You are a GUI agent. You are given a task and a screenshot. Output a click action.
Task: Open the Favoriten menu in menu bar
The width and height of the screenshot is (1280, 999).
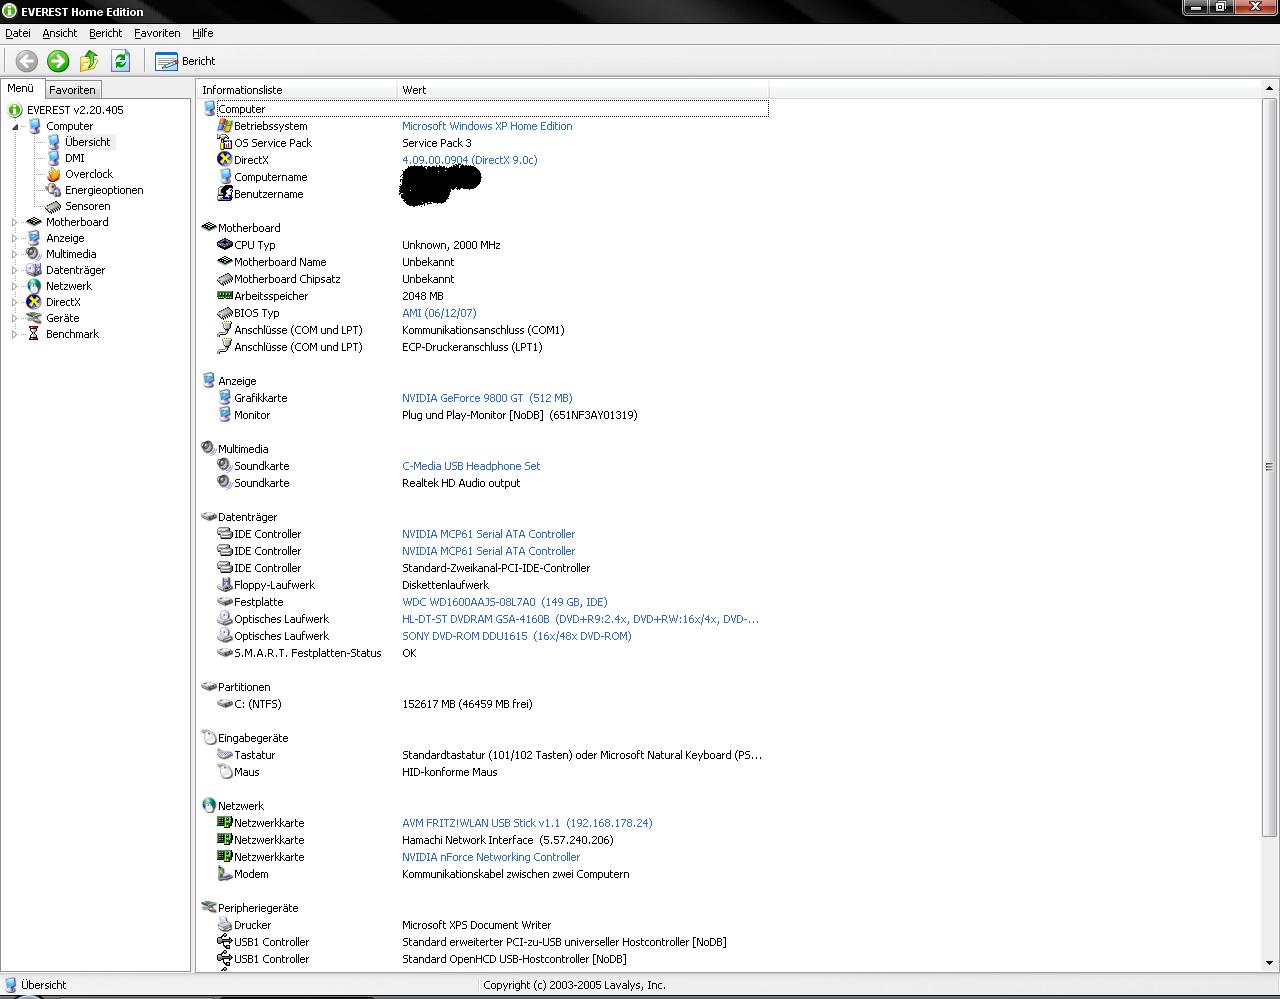point(157,33)
